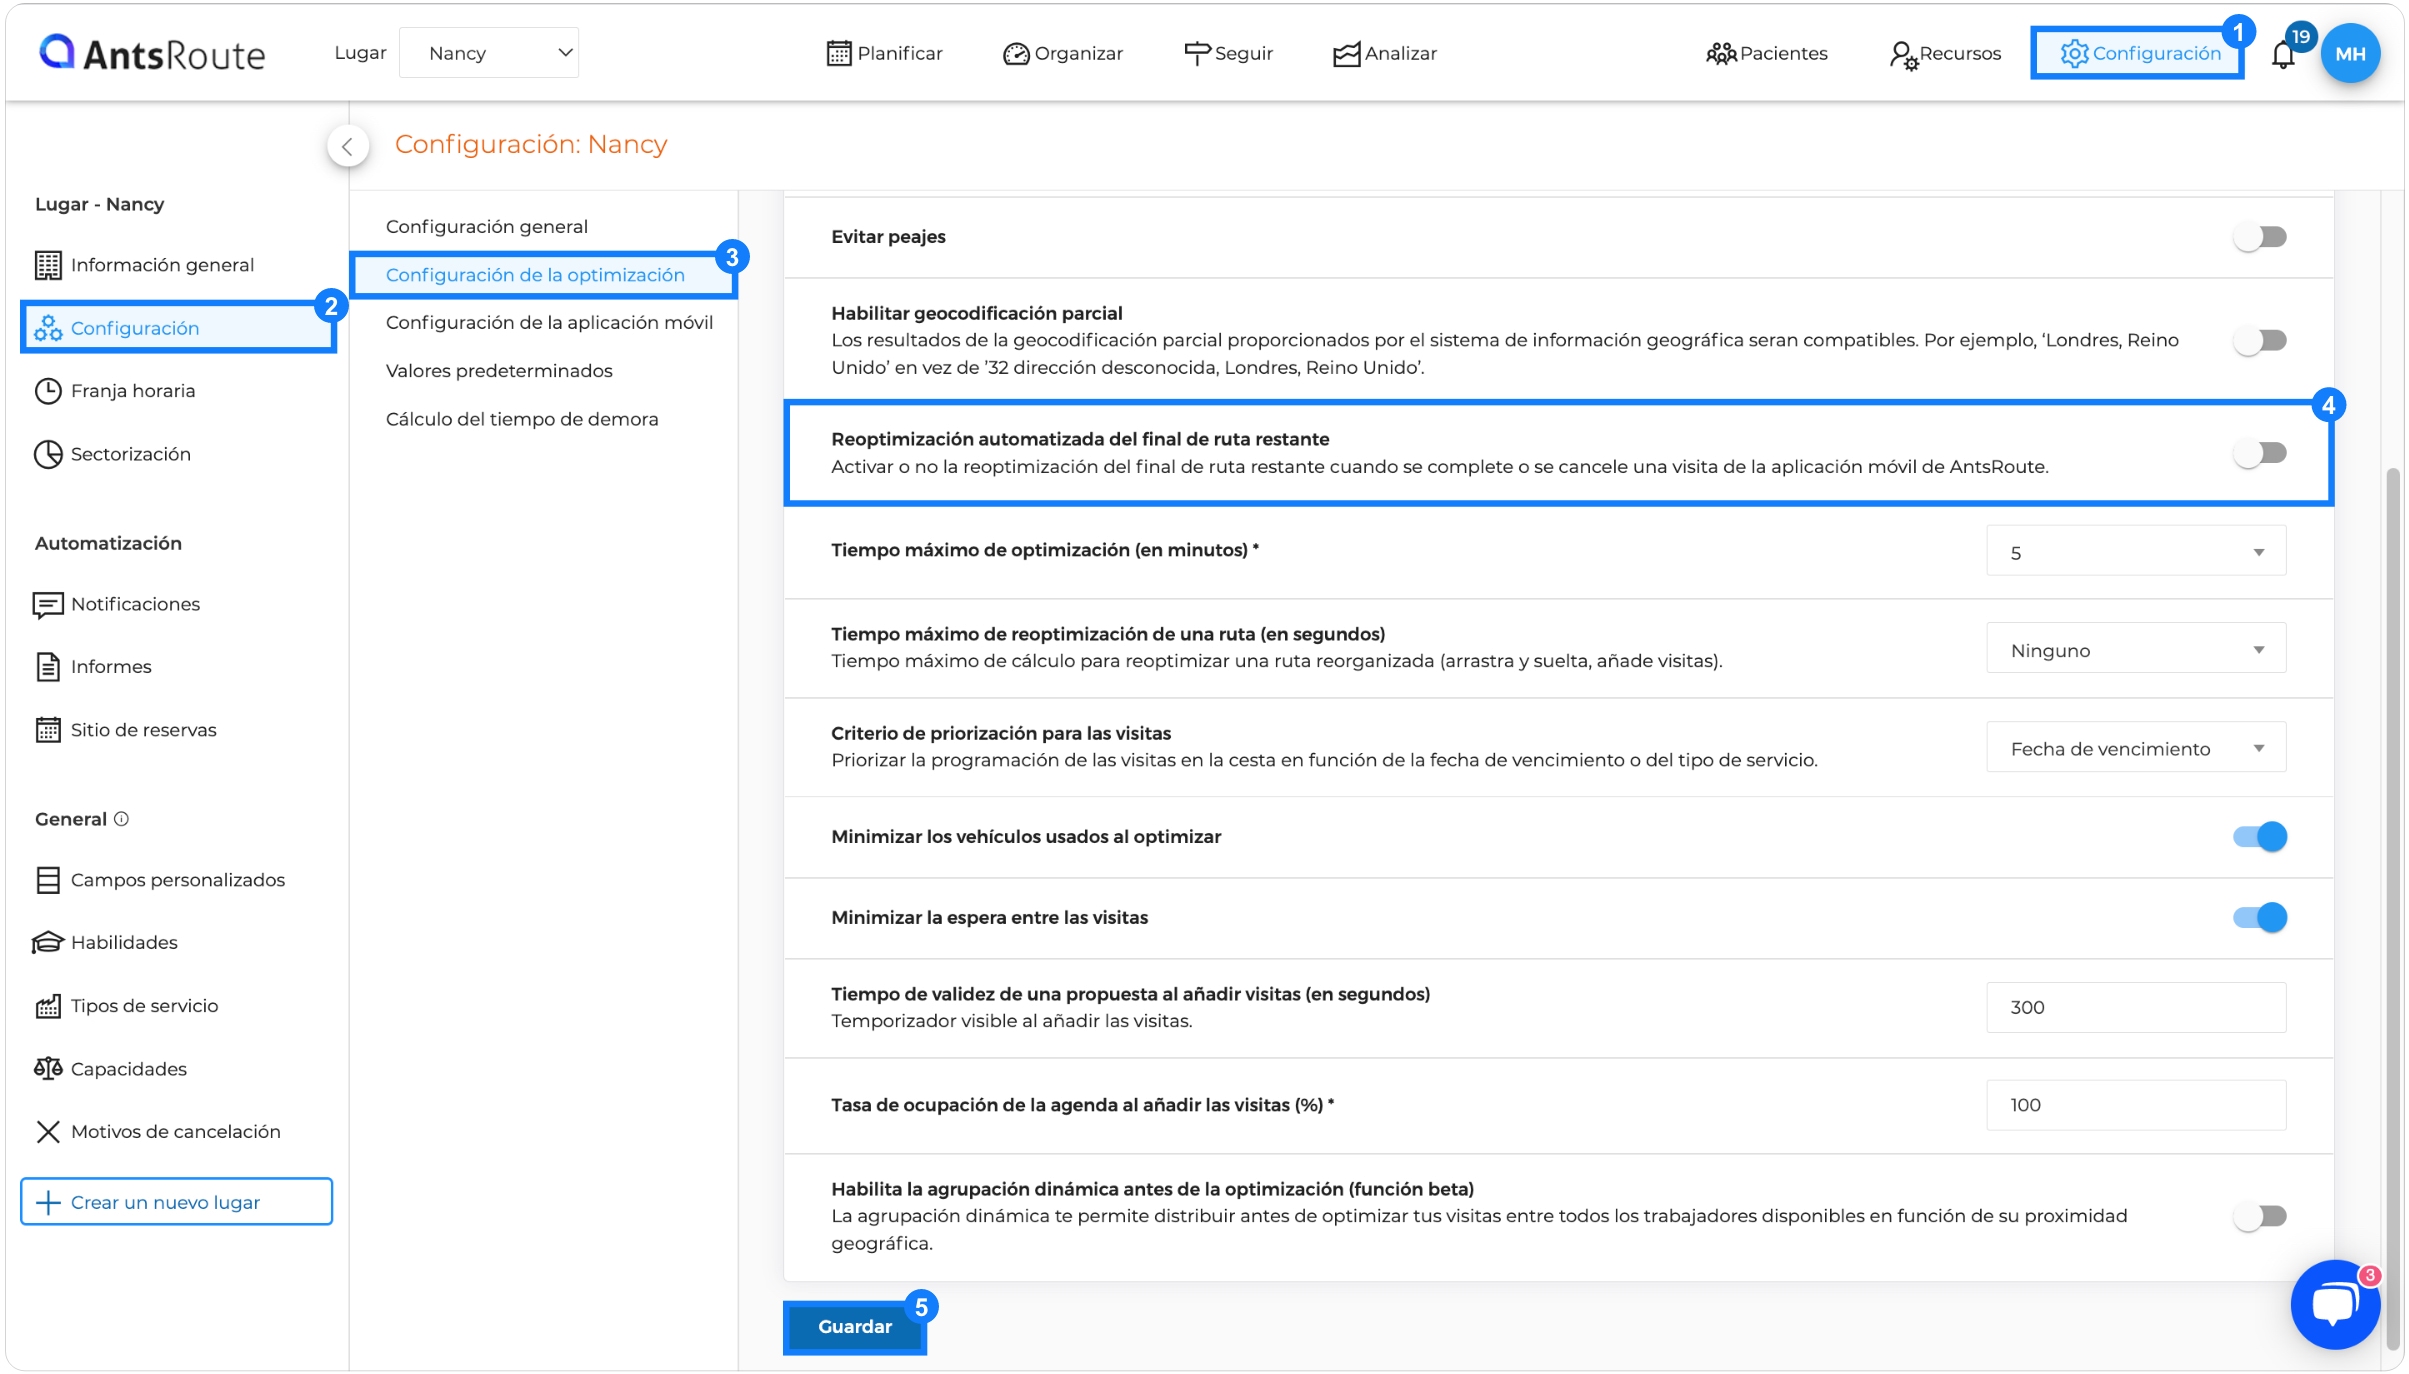Screen dimensions: 2409x1374
Task: Select Configuración de la aplicación móvil tab
Action: 549,322
